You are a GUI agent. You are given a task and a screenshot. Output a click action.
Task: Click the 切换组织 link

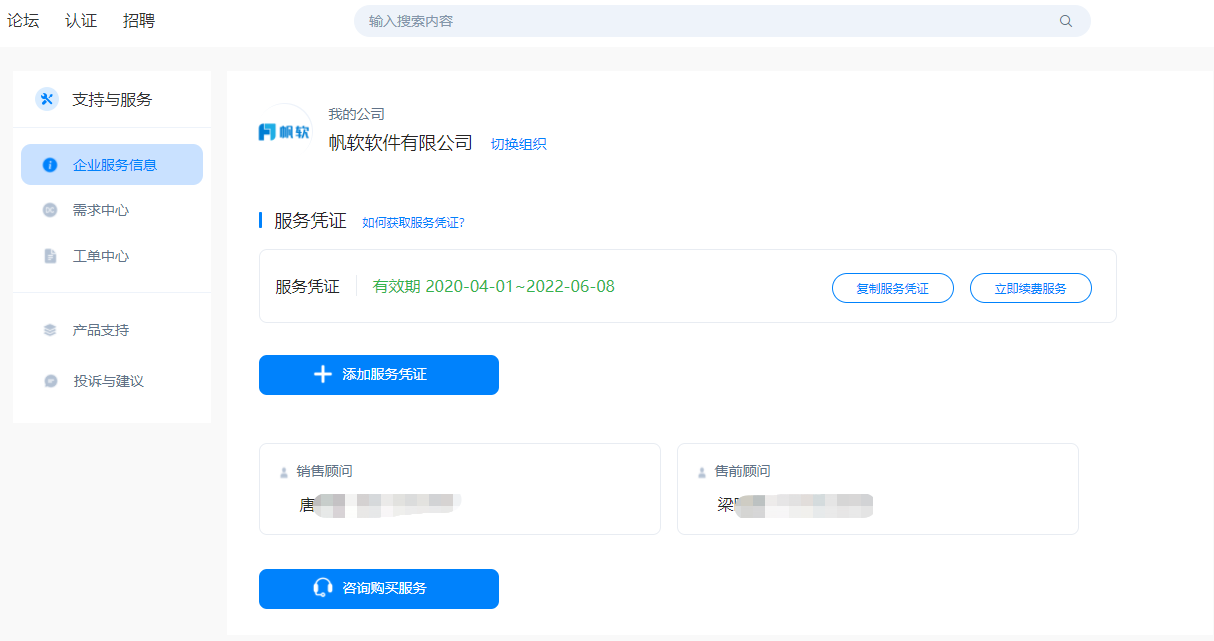click(518, 144)
